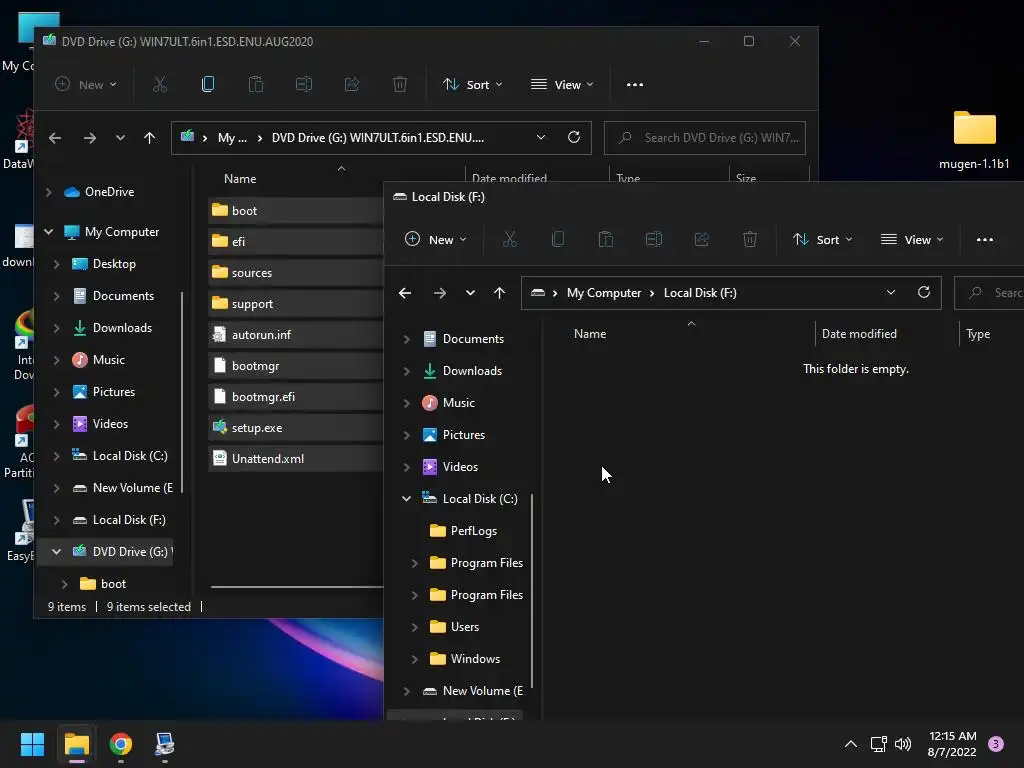Screen dimensions: 1024x768
Task: Click Copy icon in Local Disk (F:) toolbar
Action: 558,239
